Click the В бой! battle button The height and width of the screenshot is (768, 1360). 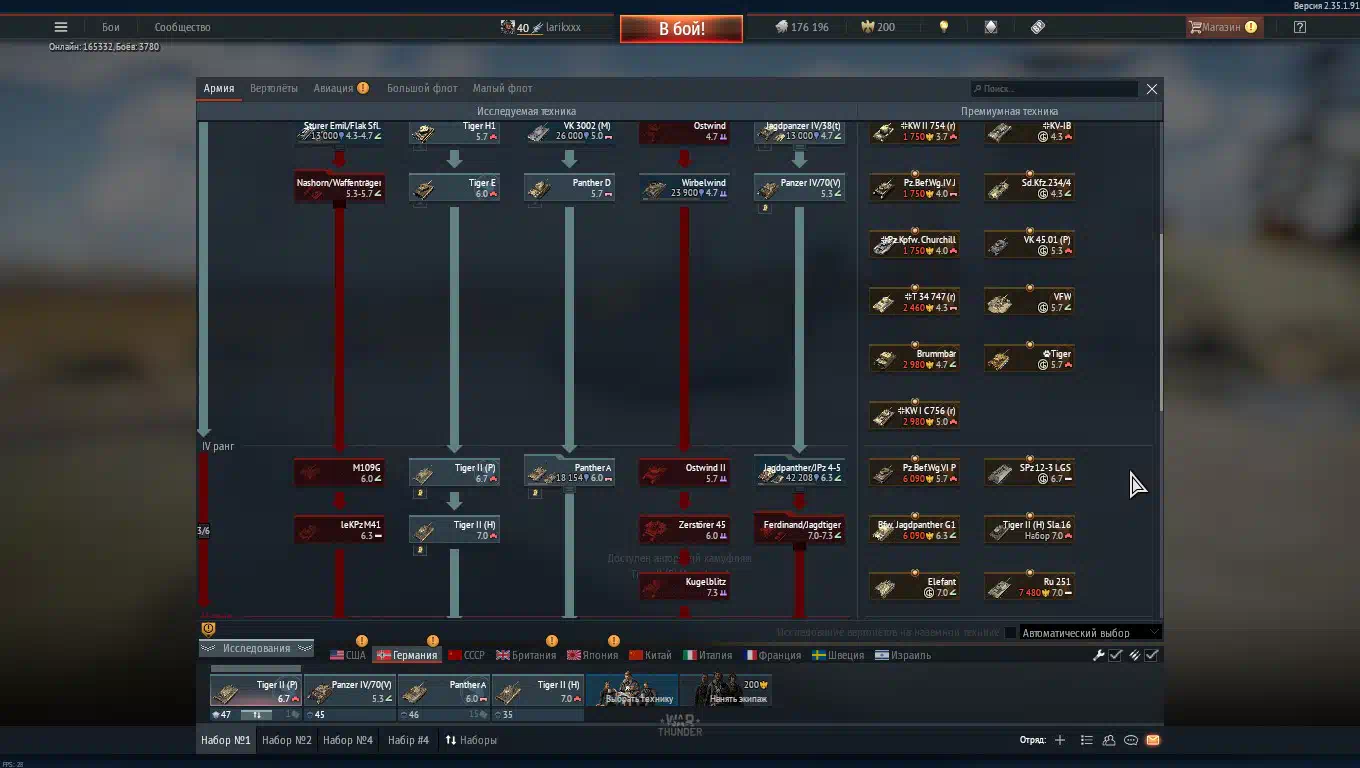pos(681,28)
